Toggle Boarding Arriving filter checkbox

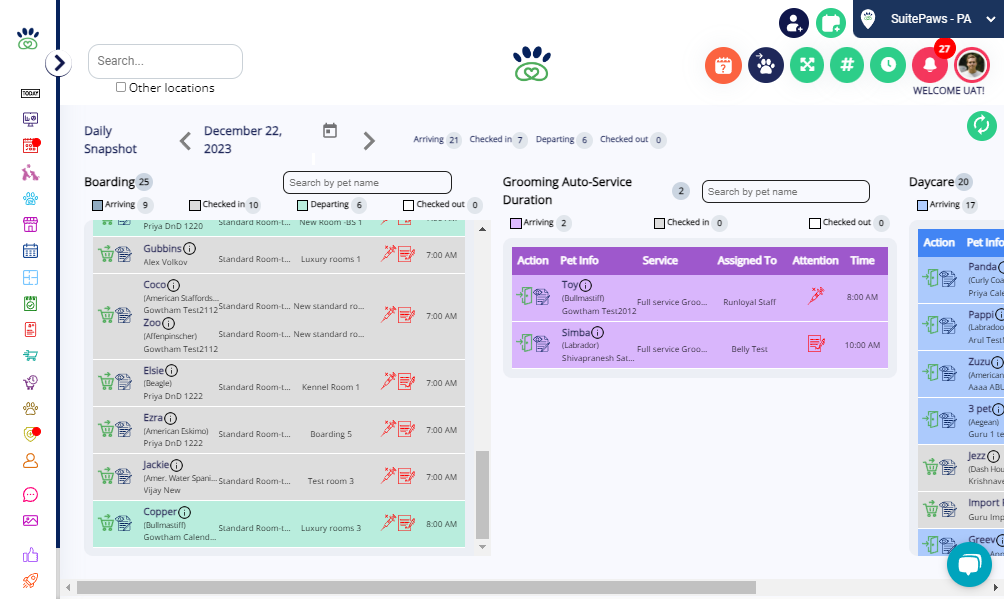tap(97, 205)
